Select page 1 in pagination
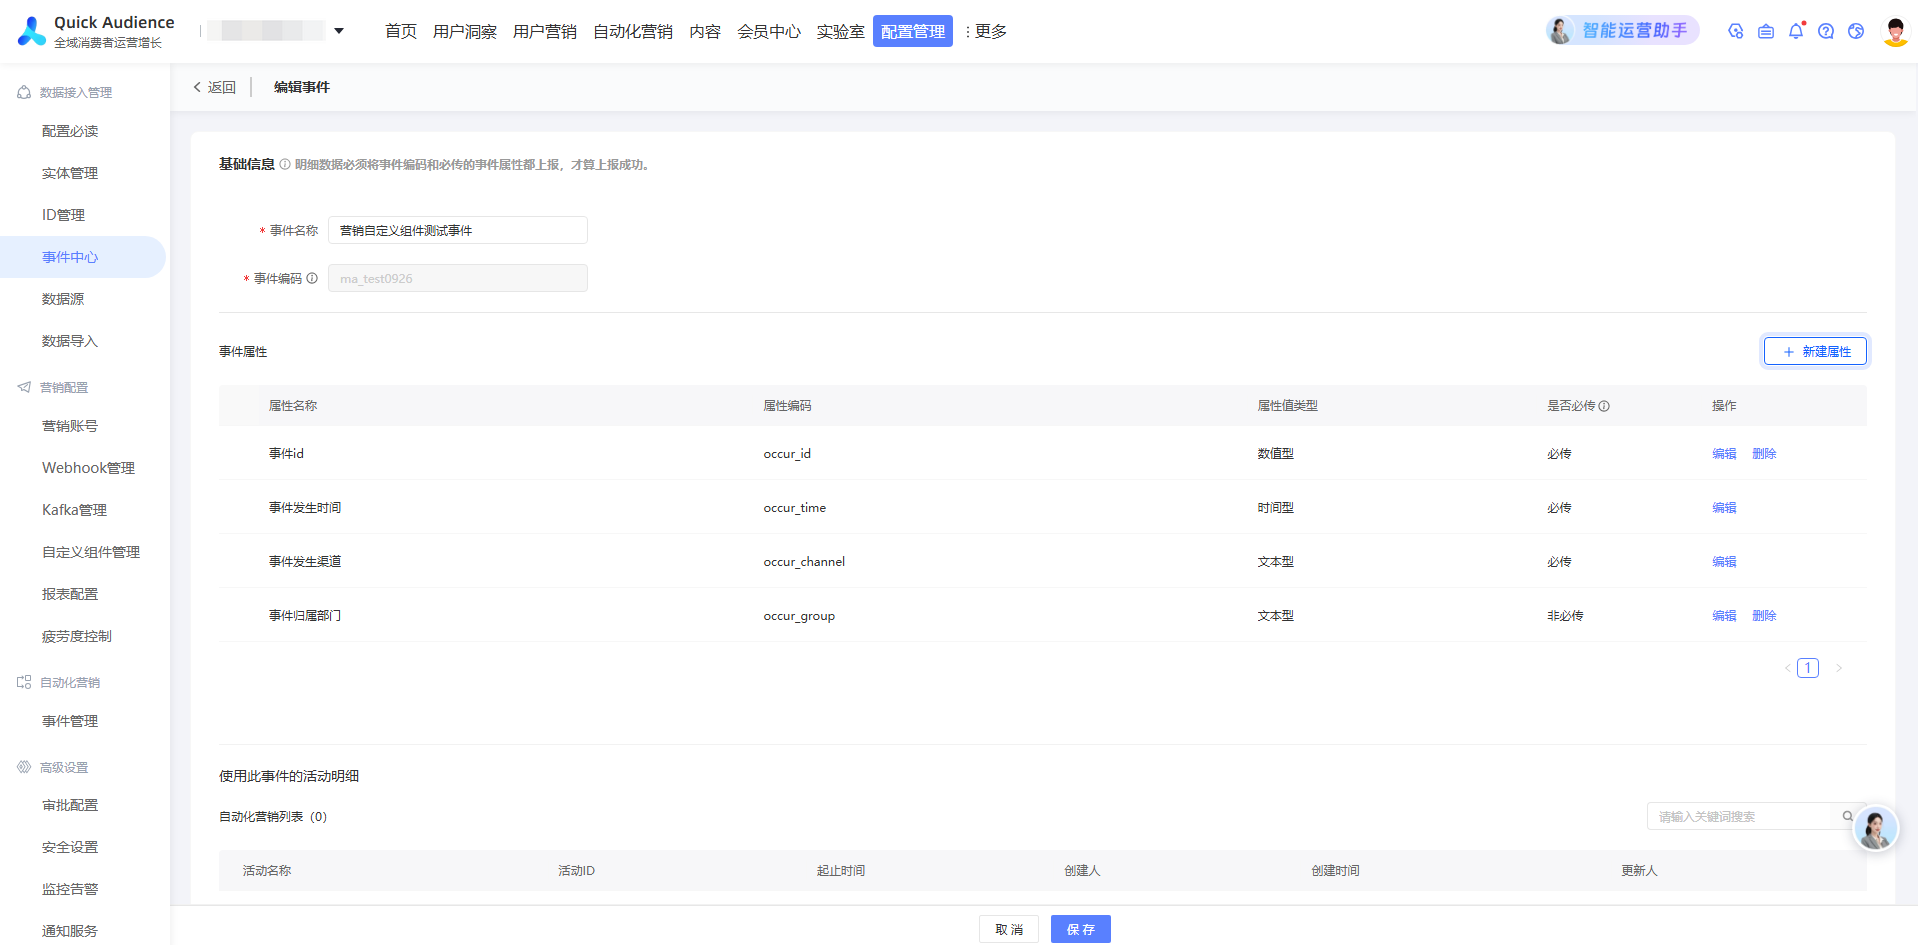The image size is (1918, 945). pyautogui.click(x=1808, y=668)
